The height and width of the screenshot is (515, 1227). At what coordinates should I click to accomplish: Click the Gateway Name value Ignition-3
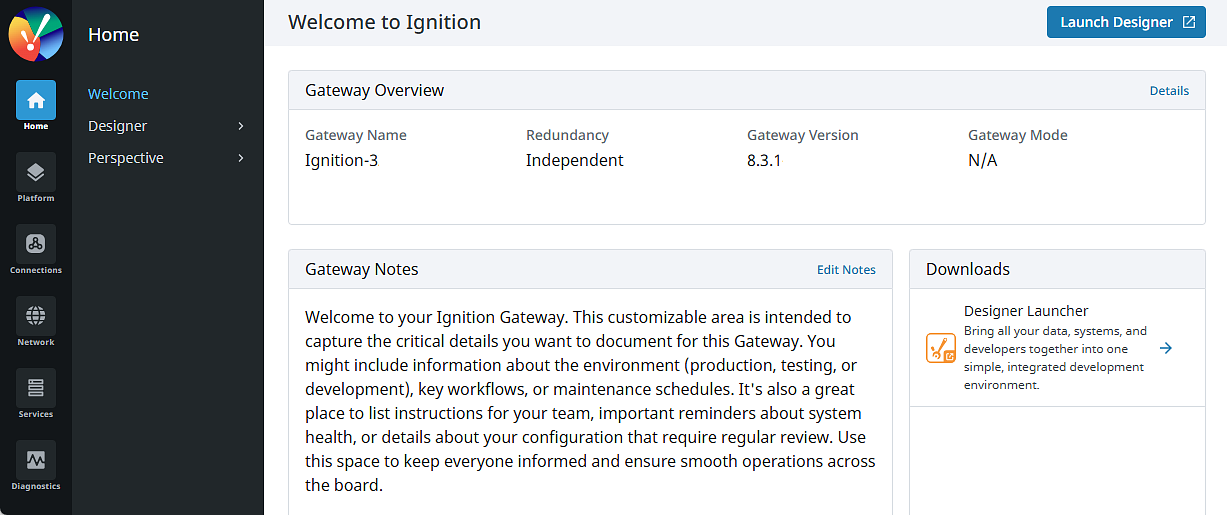(x=341, y=160)
